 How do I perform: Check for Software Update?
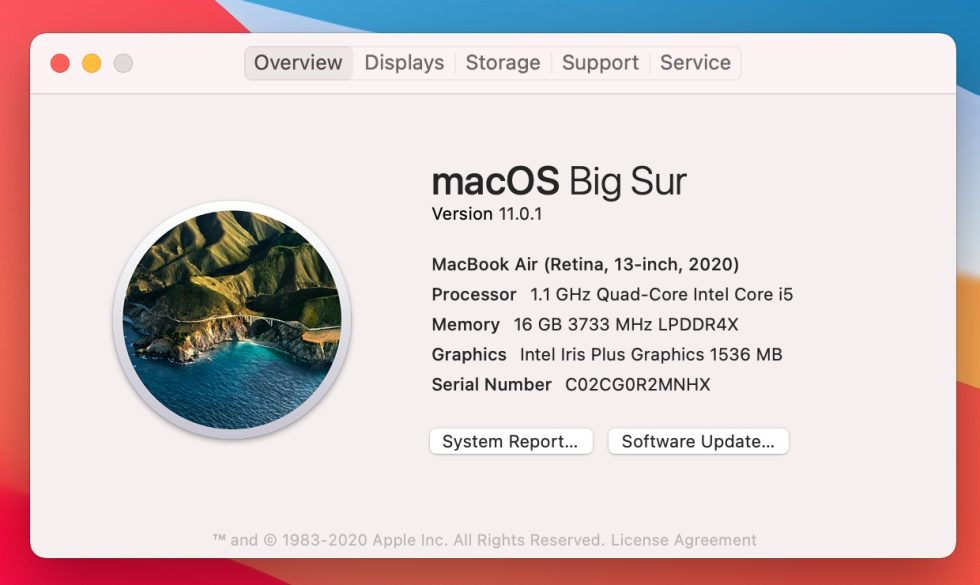pyautogui.click(x=699, y=441)
